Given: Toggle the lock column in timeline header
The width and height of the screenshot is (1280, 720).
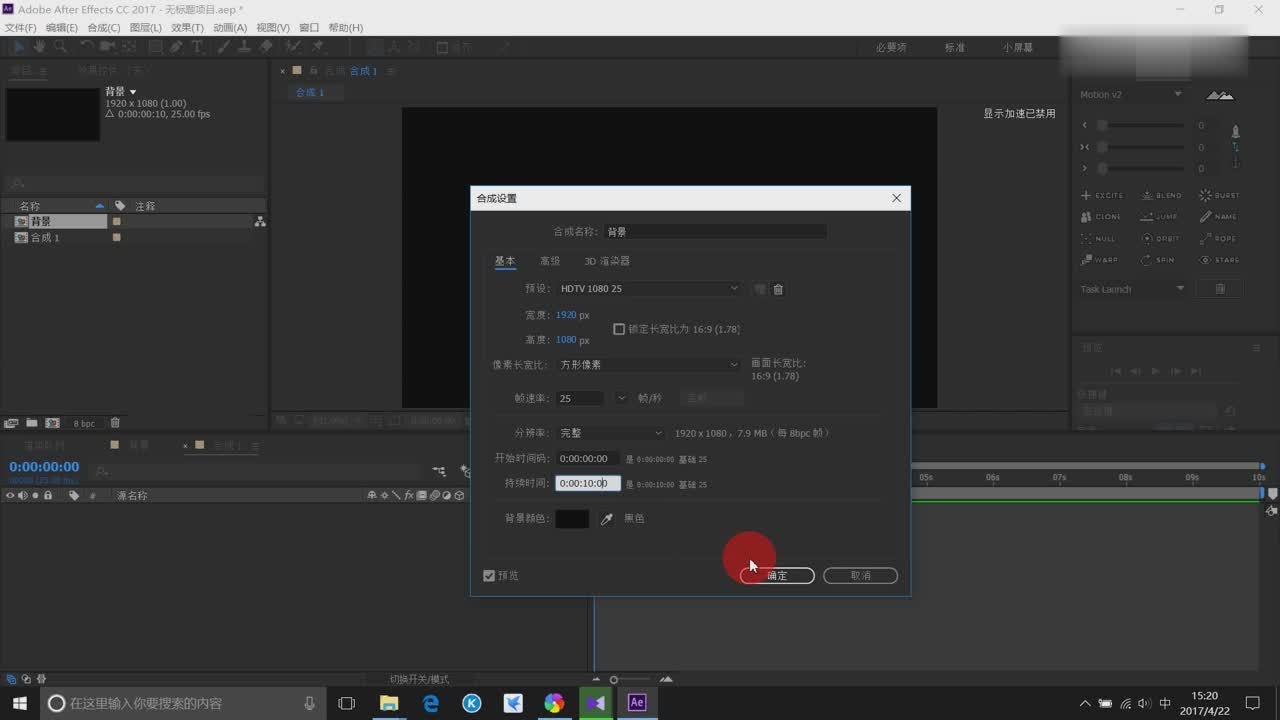Looking at the screenshot, I should click(47, 496).
